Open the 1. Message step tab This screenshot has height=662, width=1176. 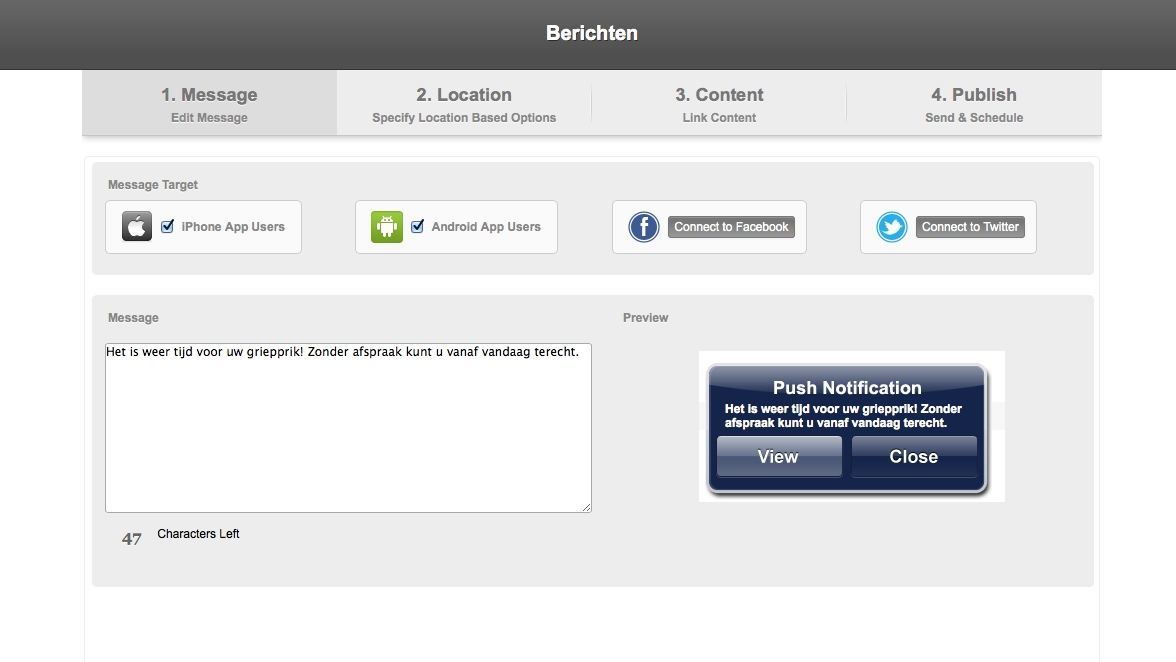pos(209,103)
